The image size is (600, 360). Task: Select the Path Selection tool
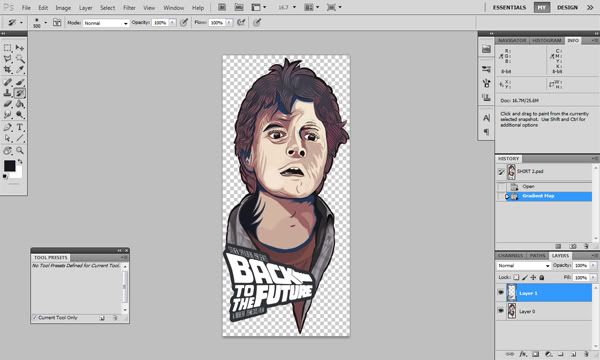tap(8, 138)
